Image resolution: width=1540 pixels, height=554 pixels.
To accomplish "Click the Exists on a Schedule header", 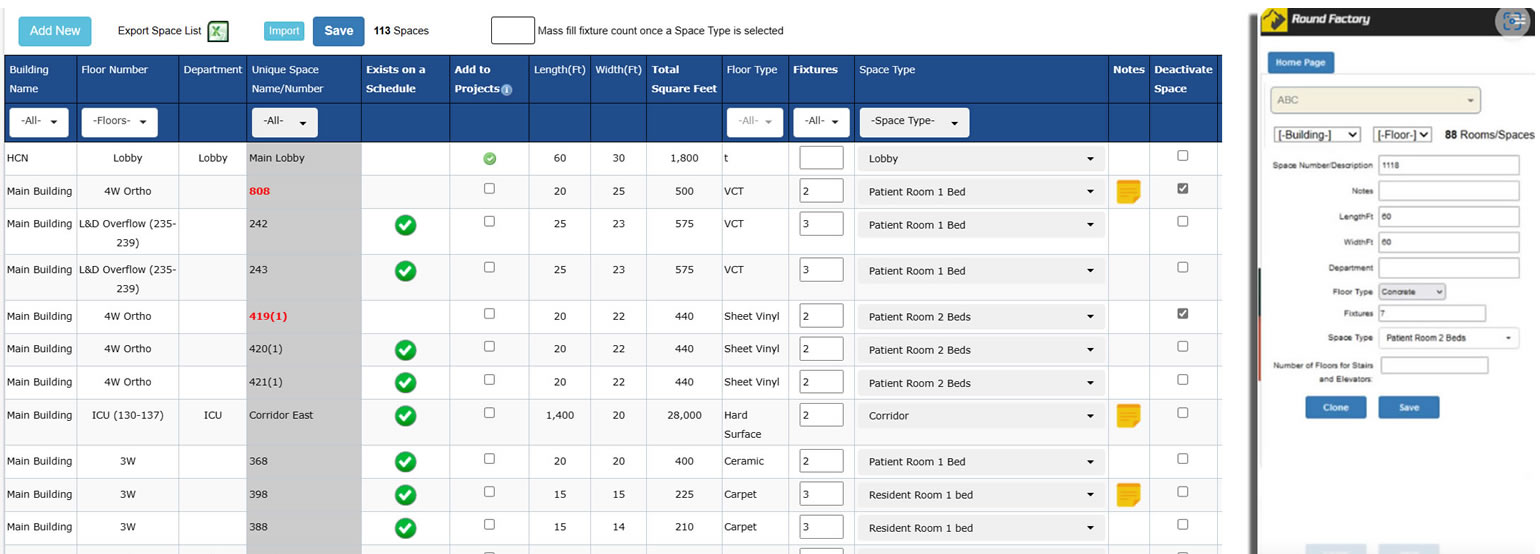I will click(396, 79).
